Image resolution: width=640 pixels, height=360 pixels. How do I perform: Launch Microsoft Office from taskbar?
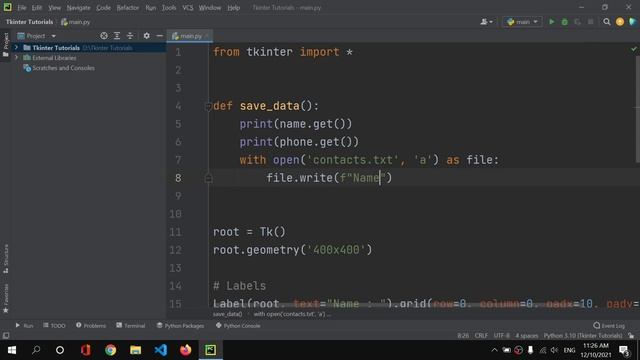tap(85, 350)
